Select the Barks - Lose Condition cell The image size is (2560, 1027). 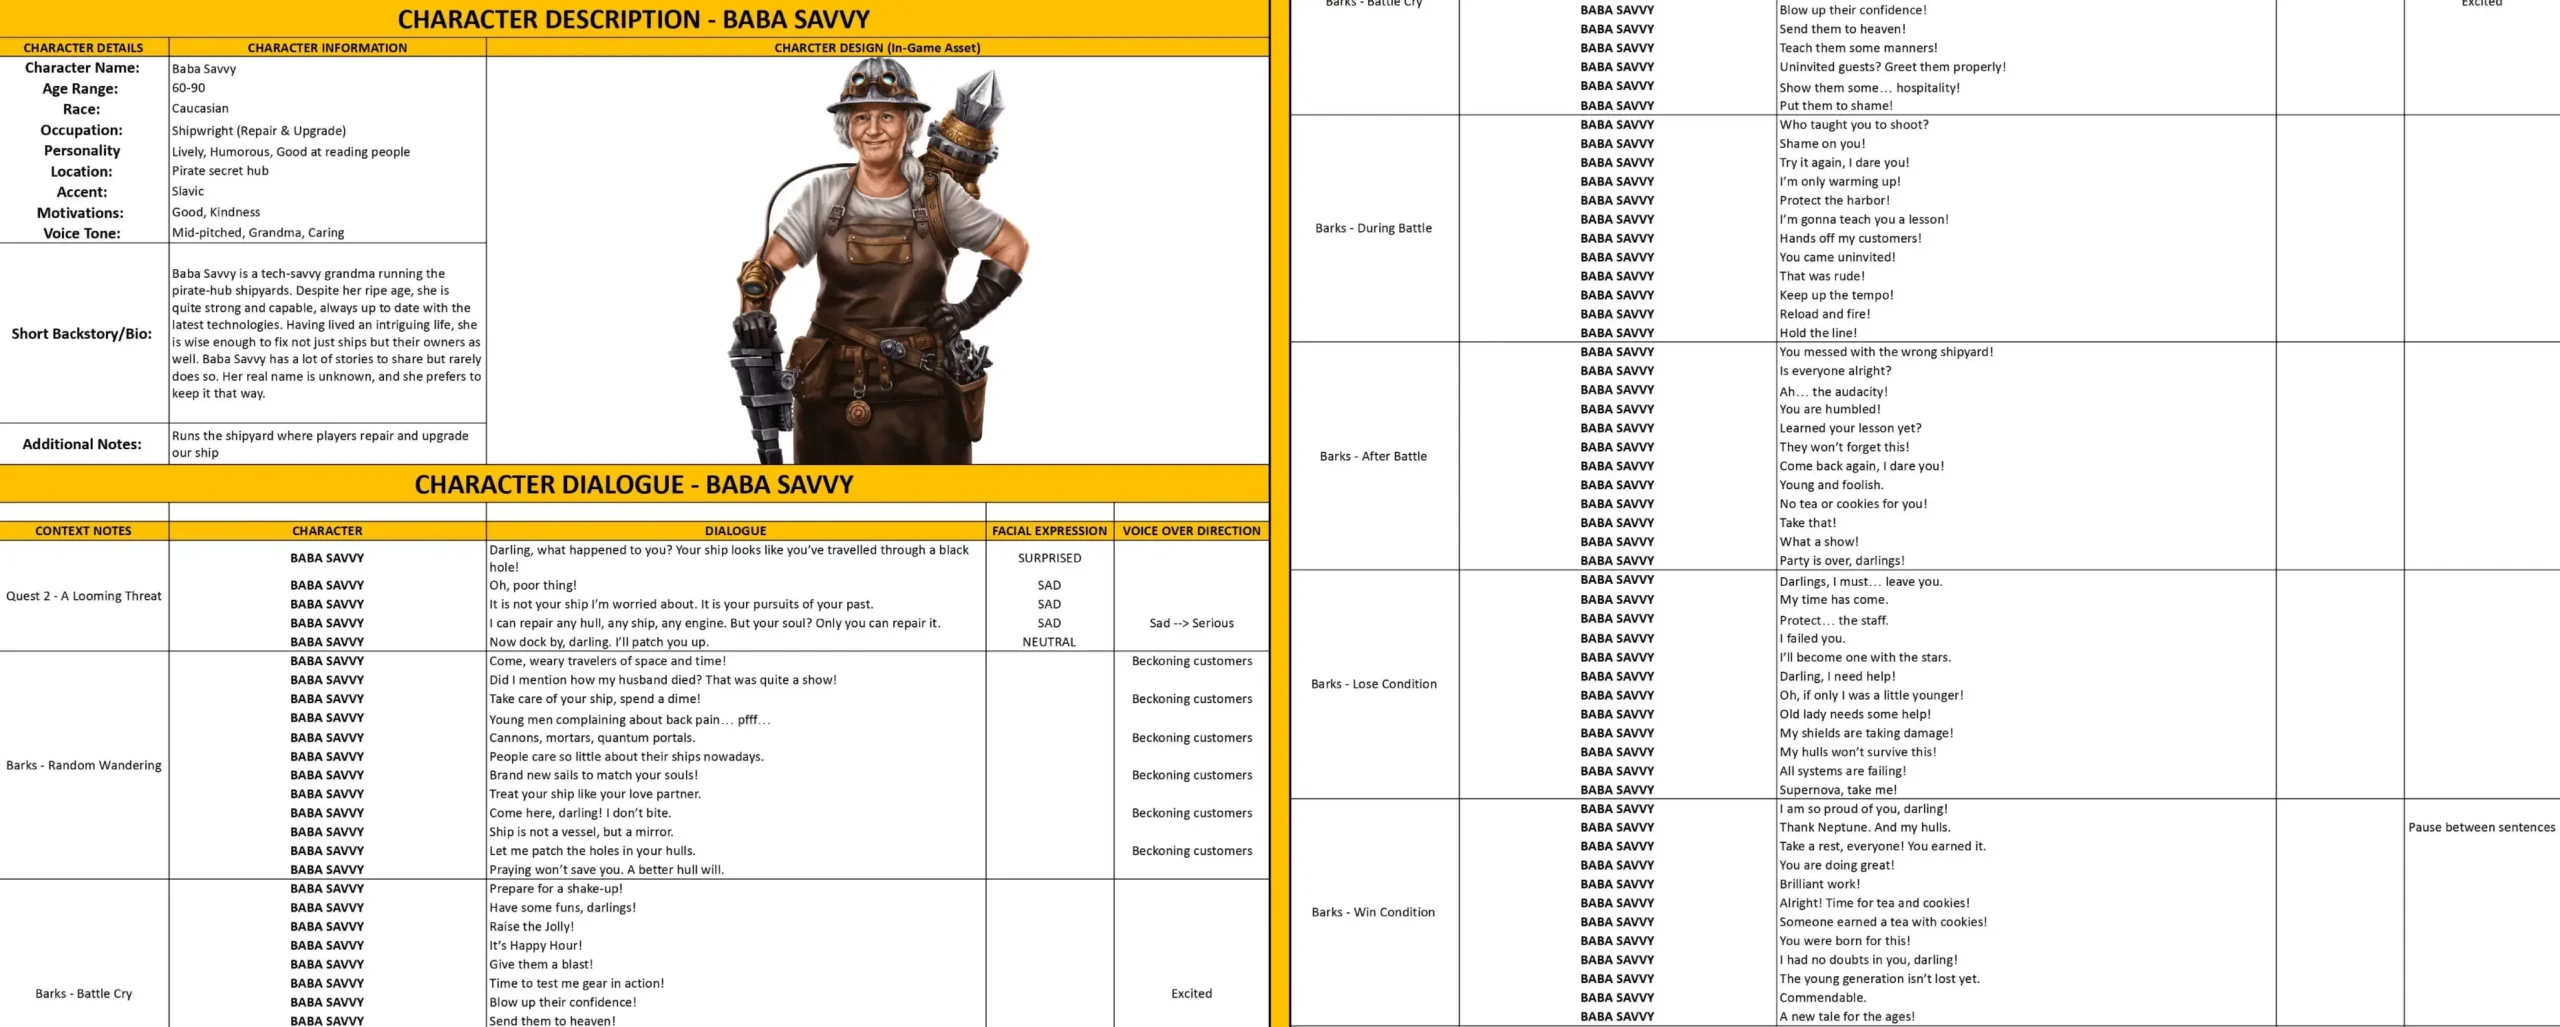1373,684
